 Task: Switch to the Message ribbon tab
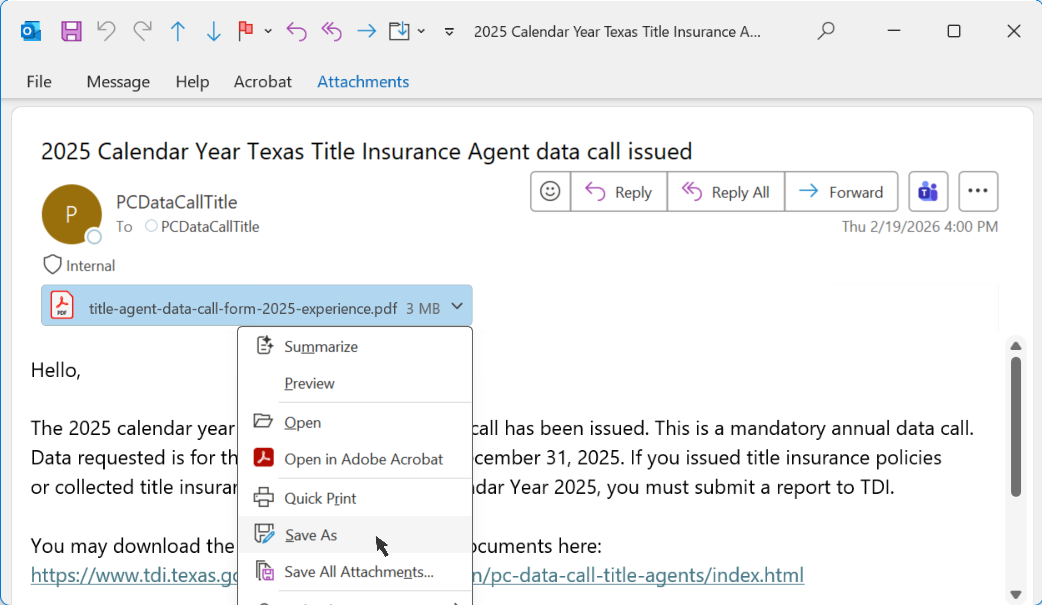(x=118, y=82)
